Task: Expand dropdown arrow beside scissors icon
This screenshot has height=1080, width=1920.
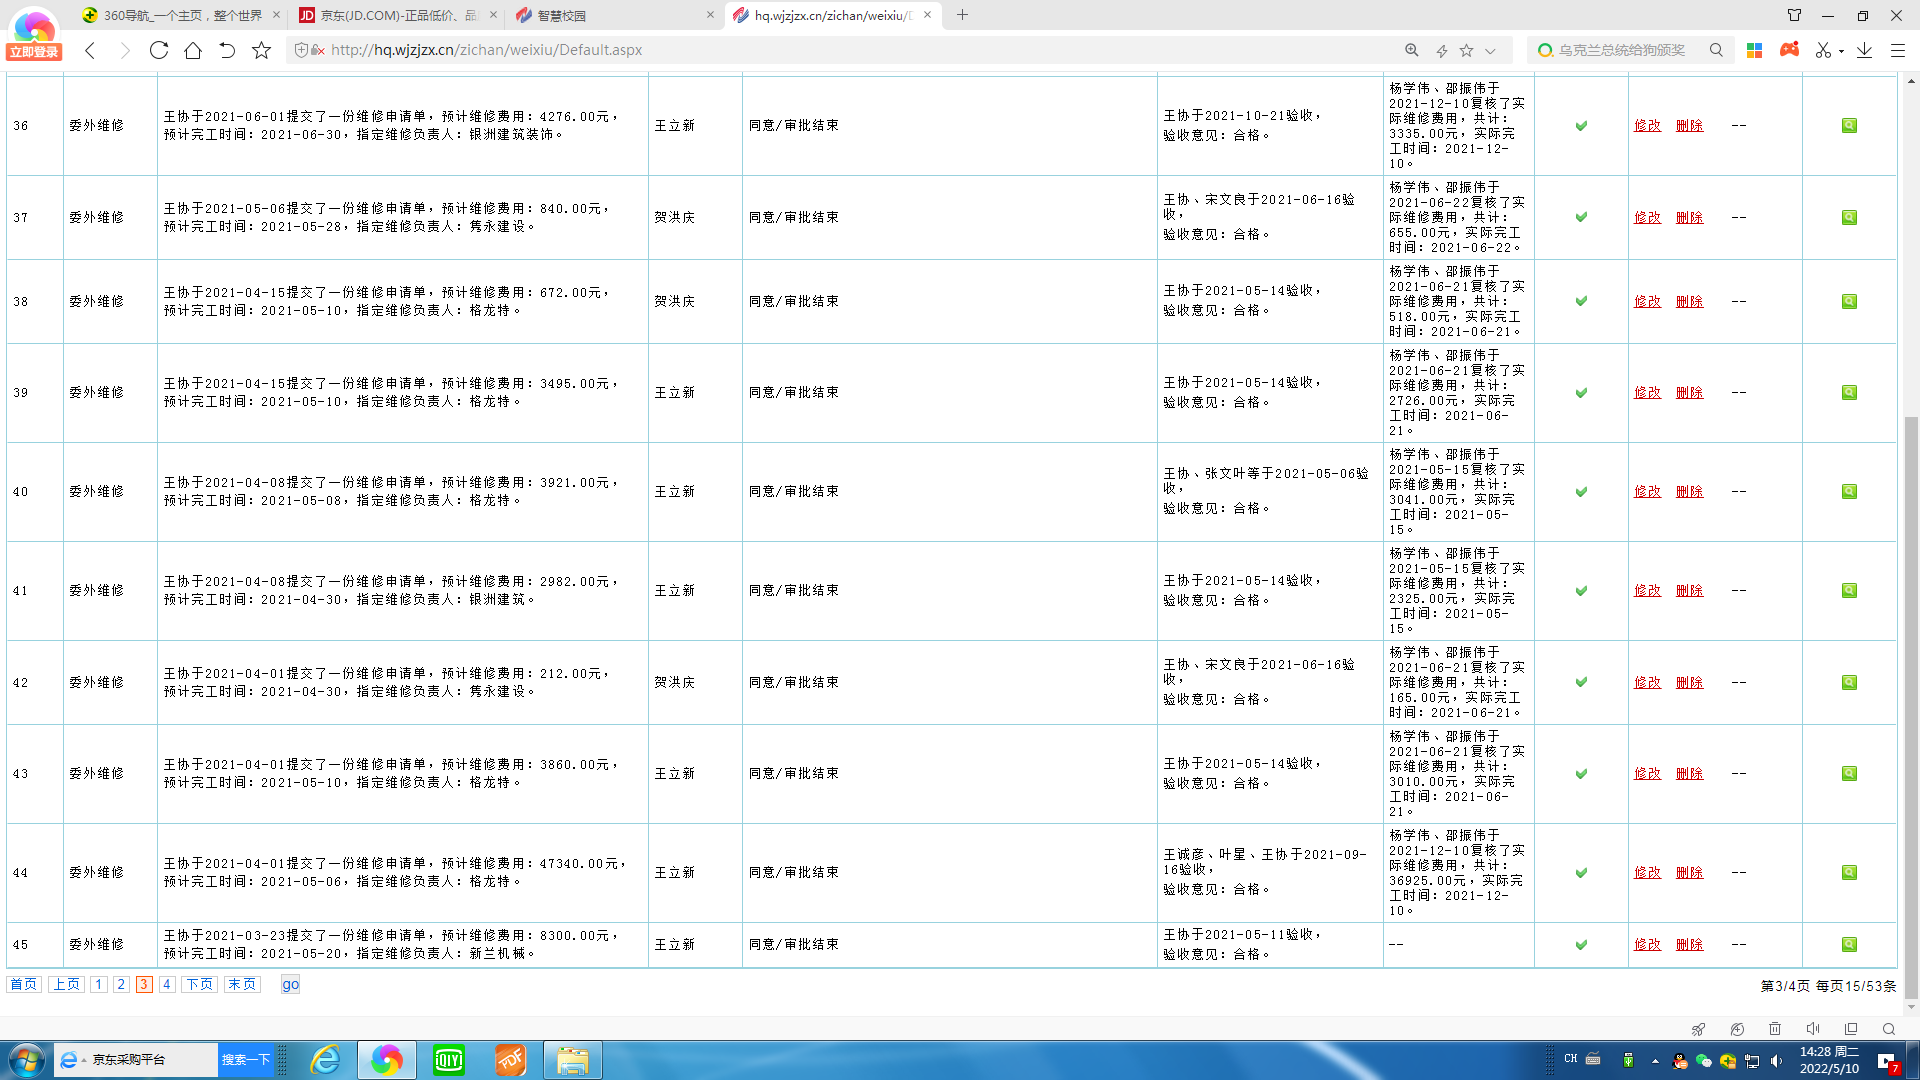Action: 1841,51
